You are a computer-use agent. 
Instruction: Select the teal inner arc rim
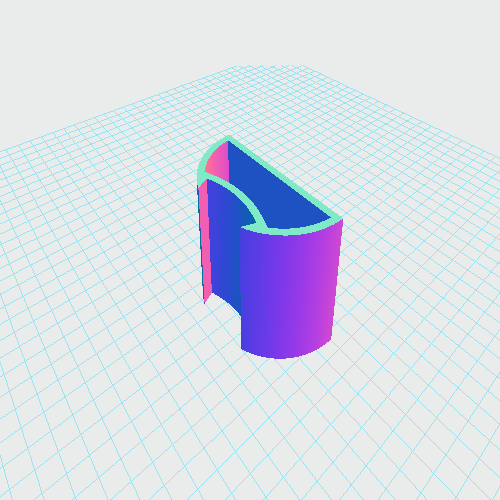(237, 197)
